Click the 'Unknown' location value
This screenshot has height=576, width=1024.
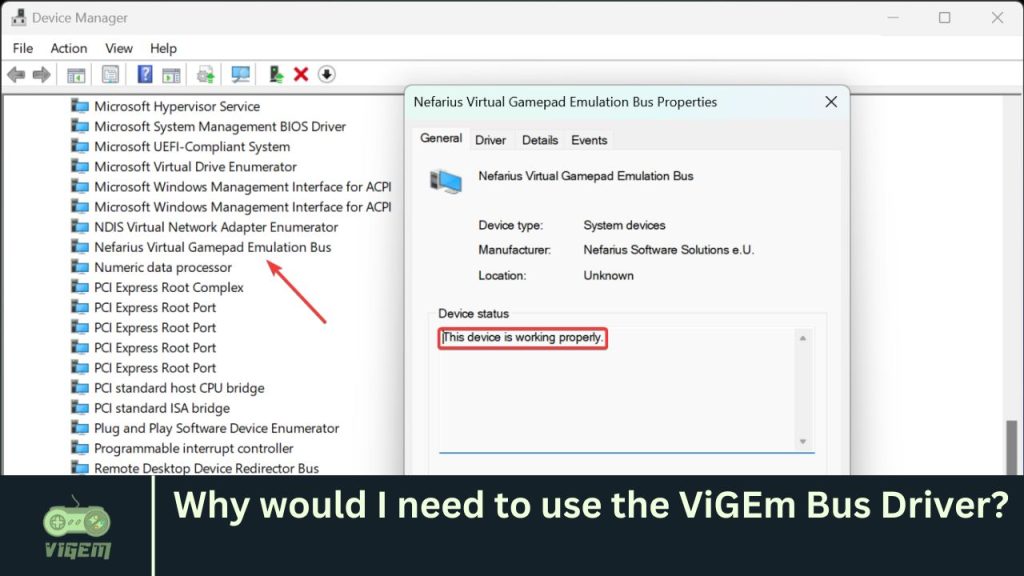click(609, 276)
